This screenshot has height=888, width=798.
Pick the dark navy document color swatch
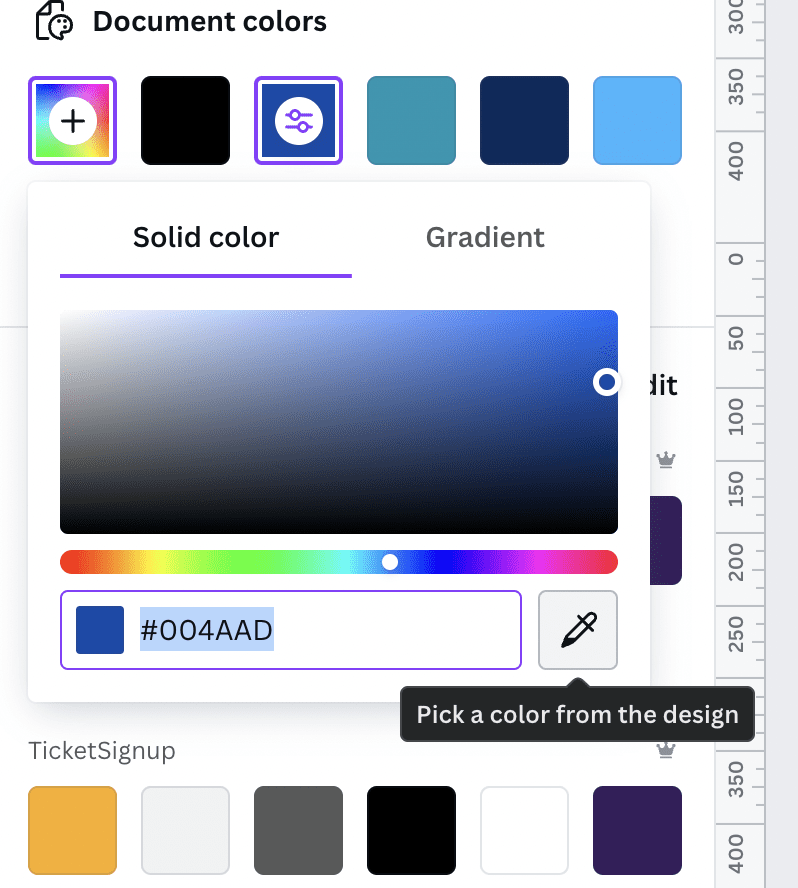[524, 121]
